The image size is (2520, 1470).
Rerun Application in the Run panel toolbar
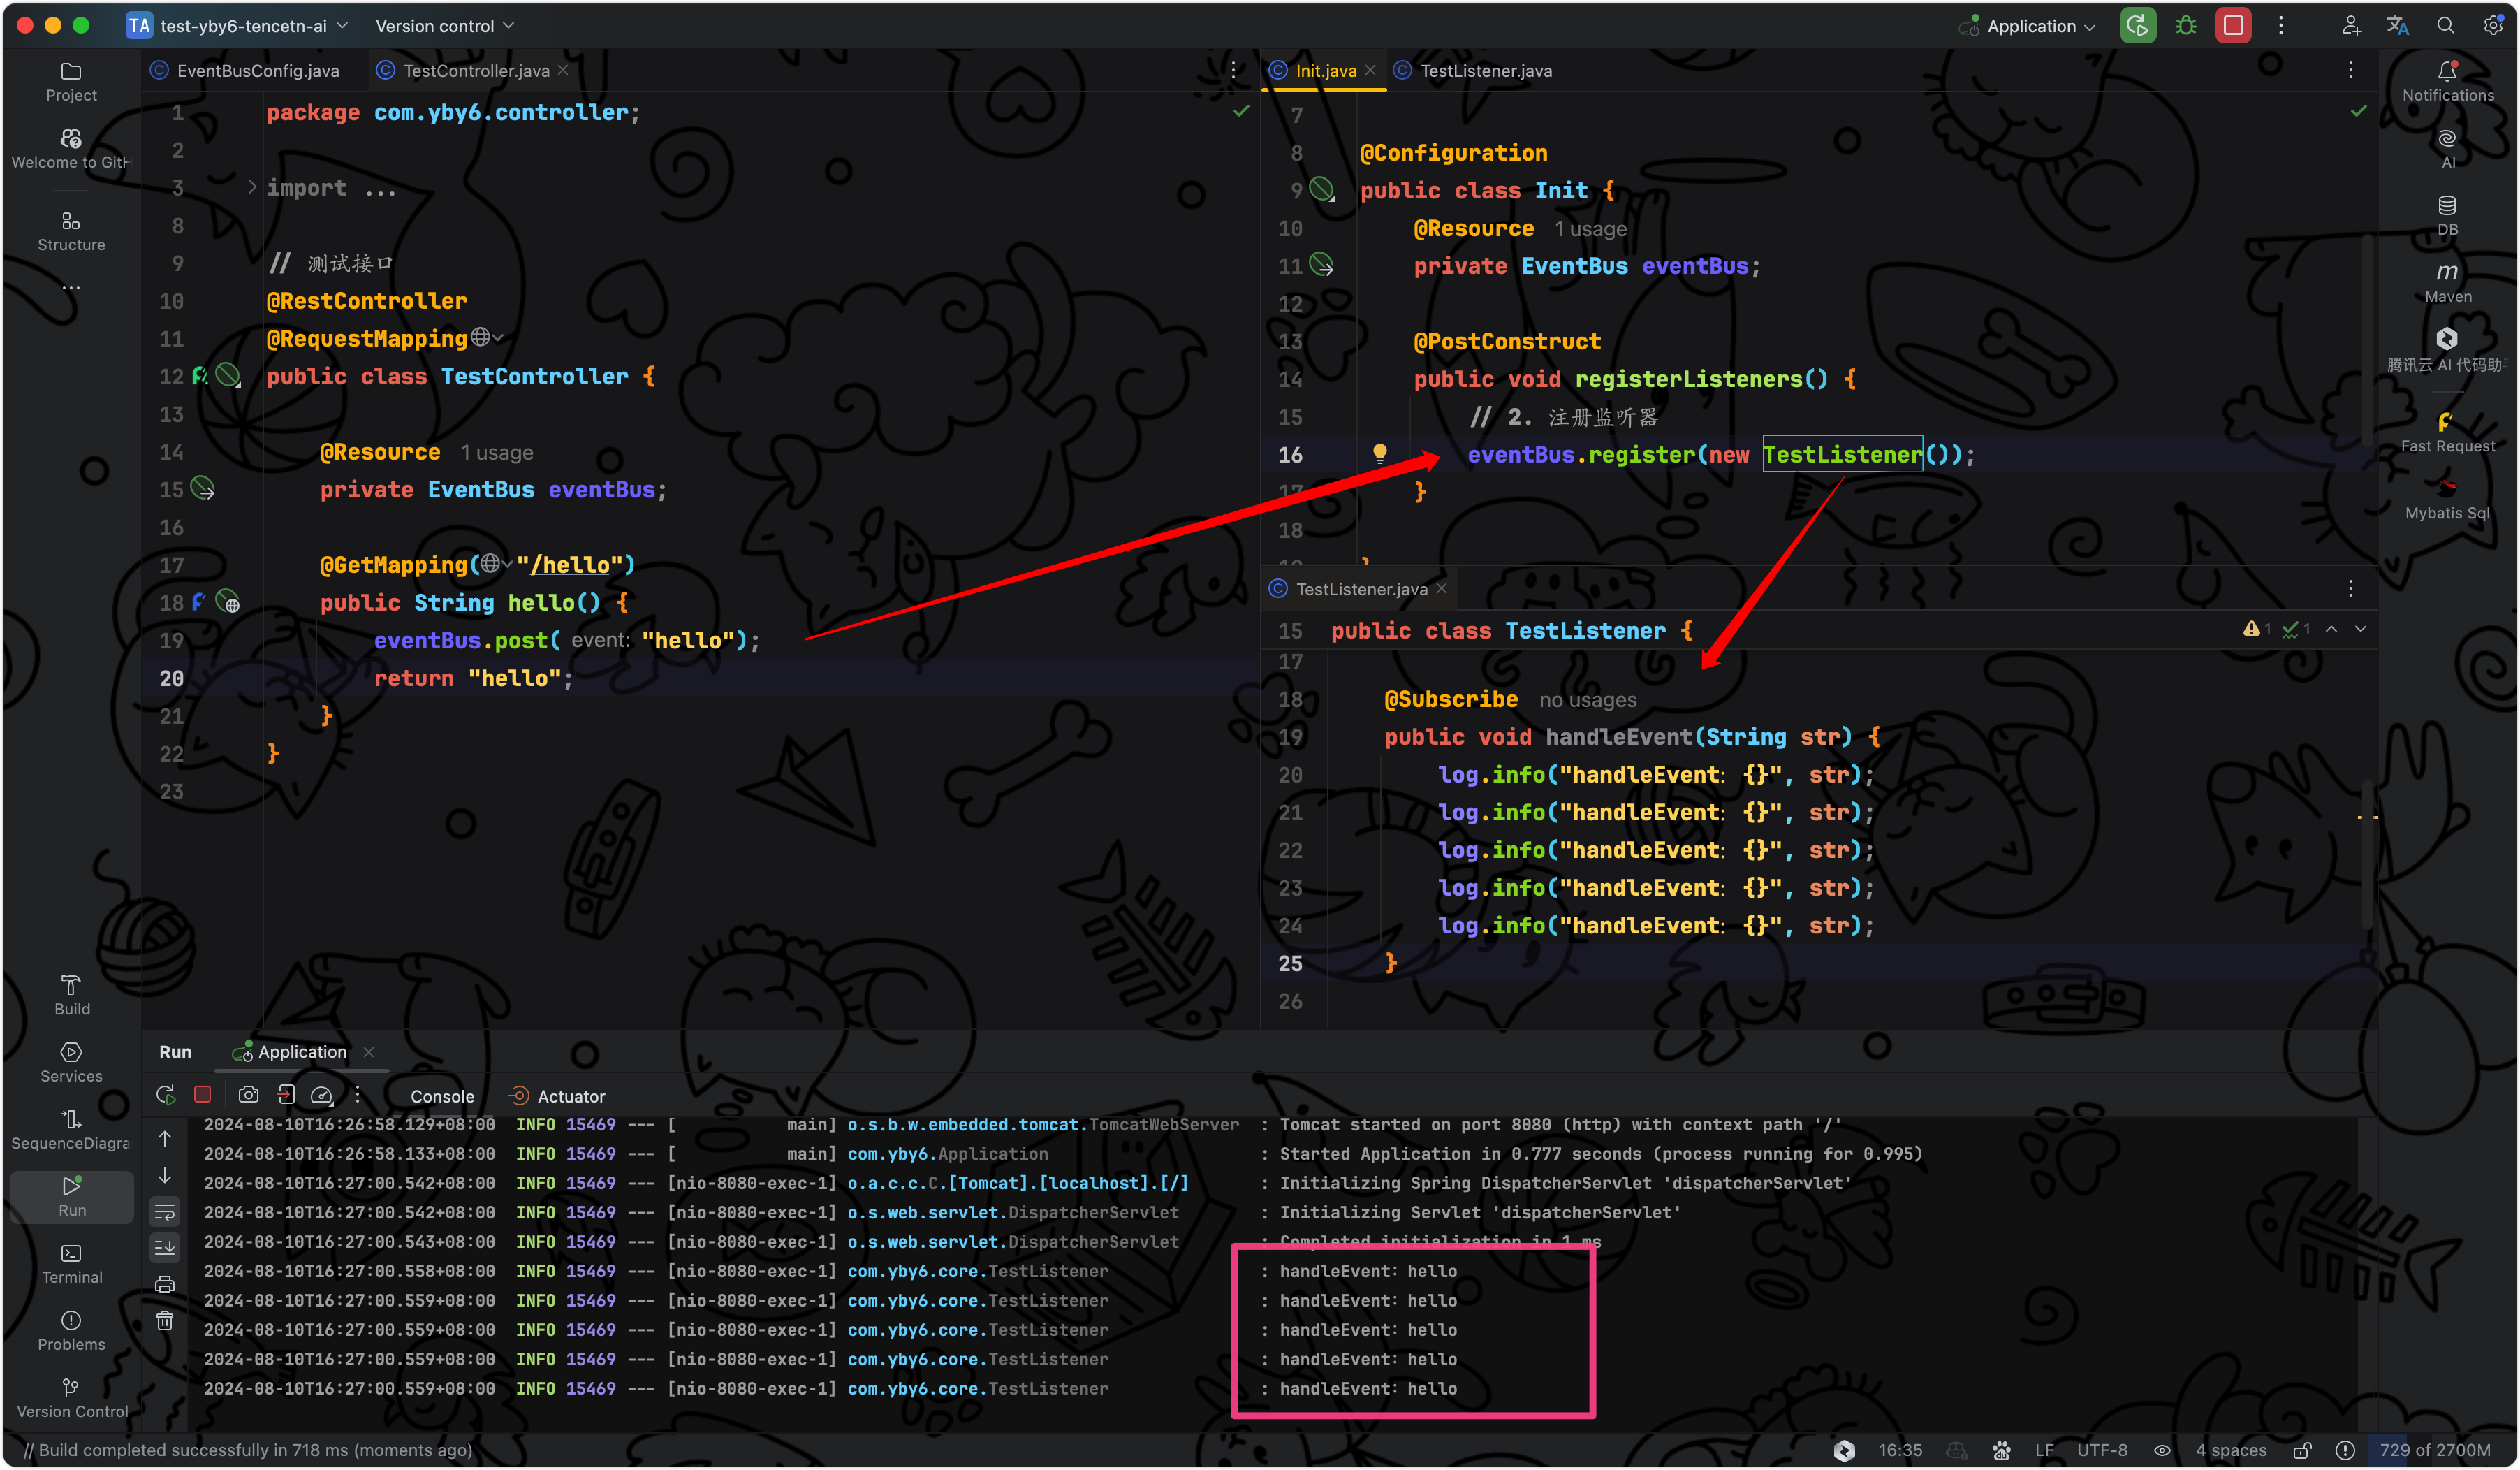click(166, 1095)
